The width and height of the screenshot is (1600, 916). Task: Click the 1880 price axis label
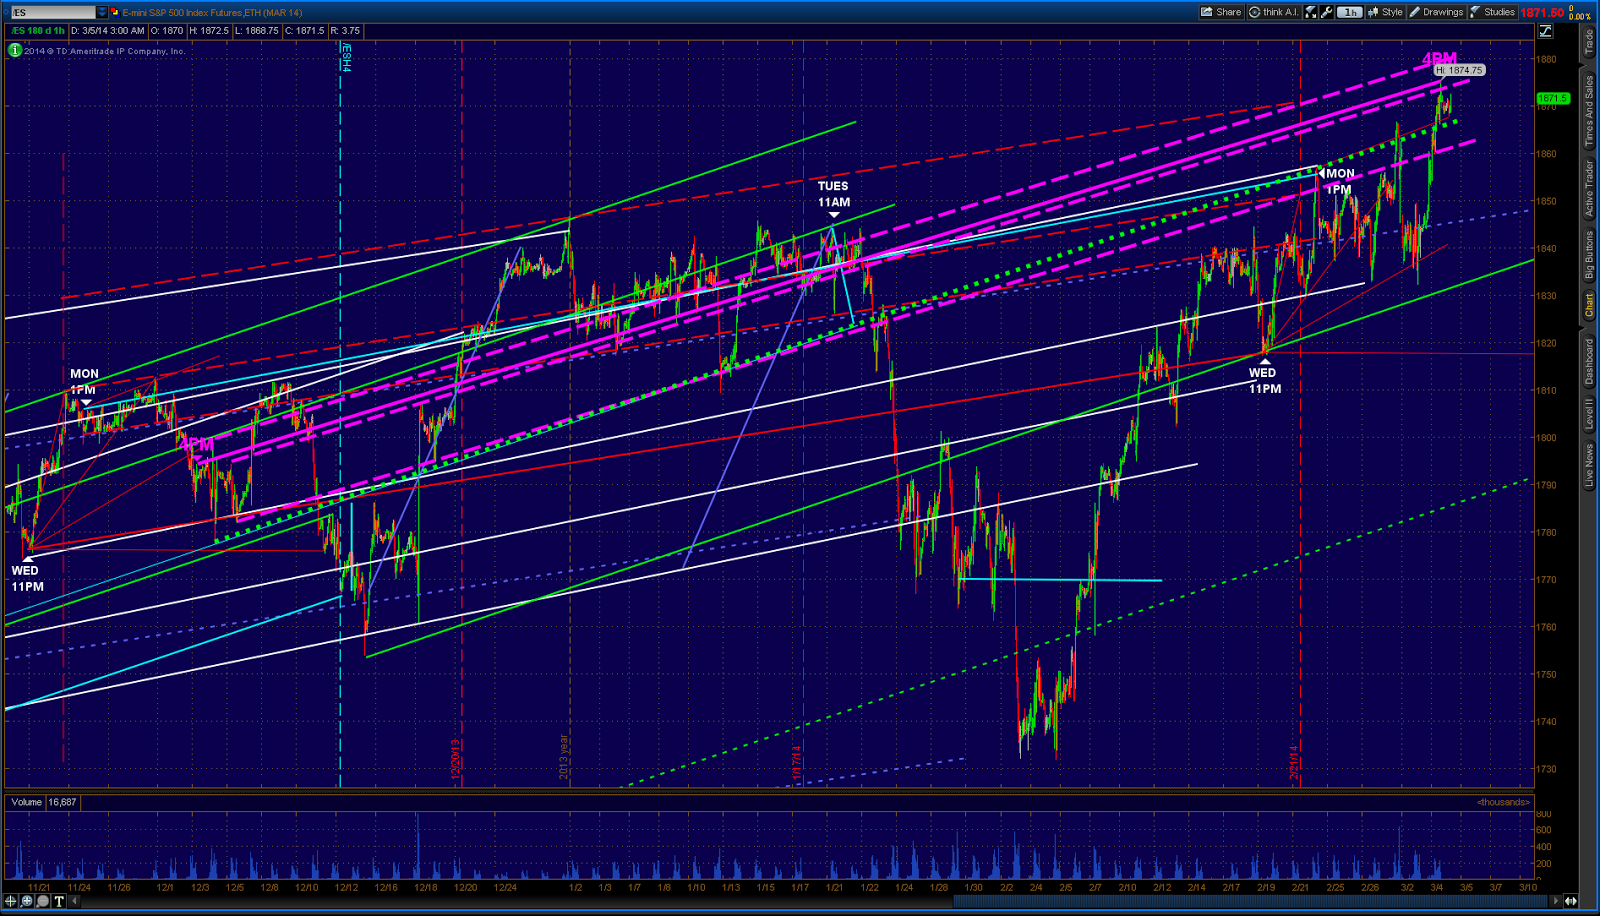coord(1546,59)
